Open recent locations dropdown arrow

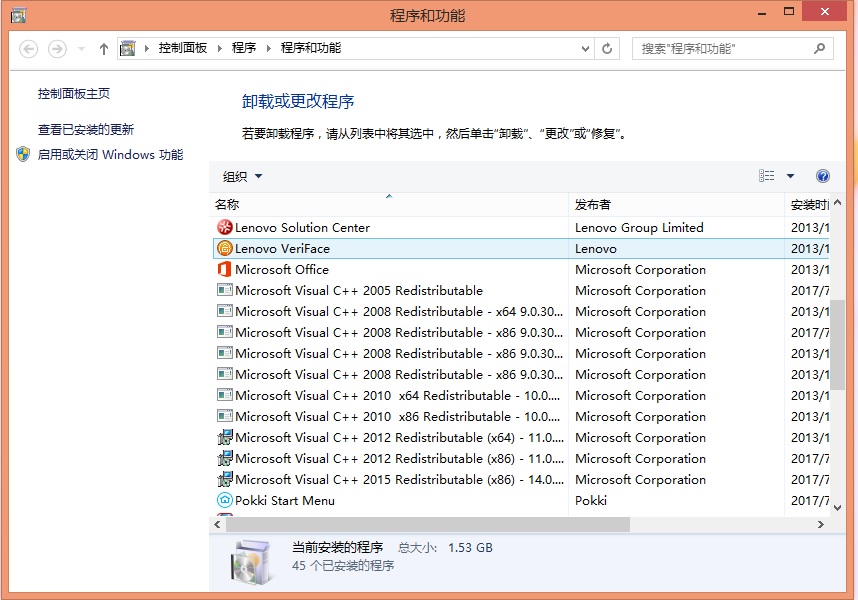click(x=81, y=49)
